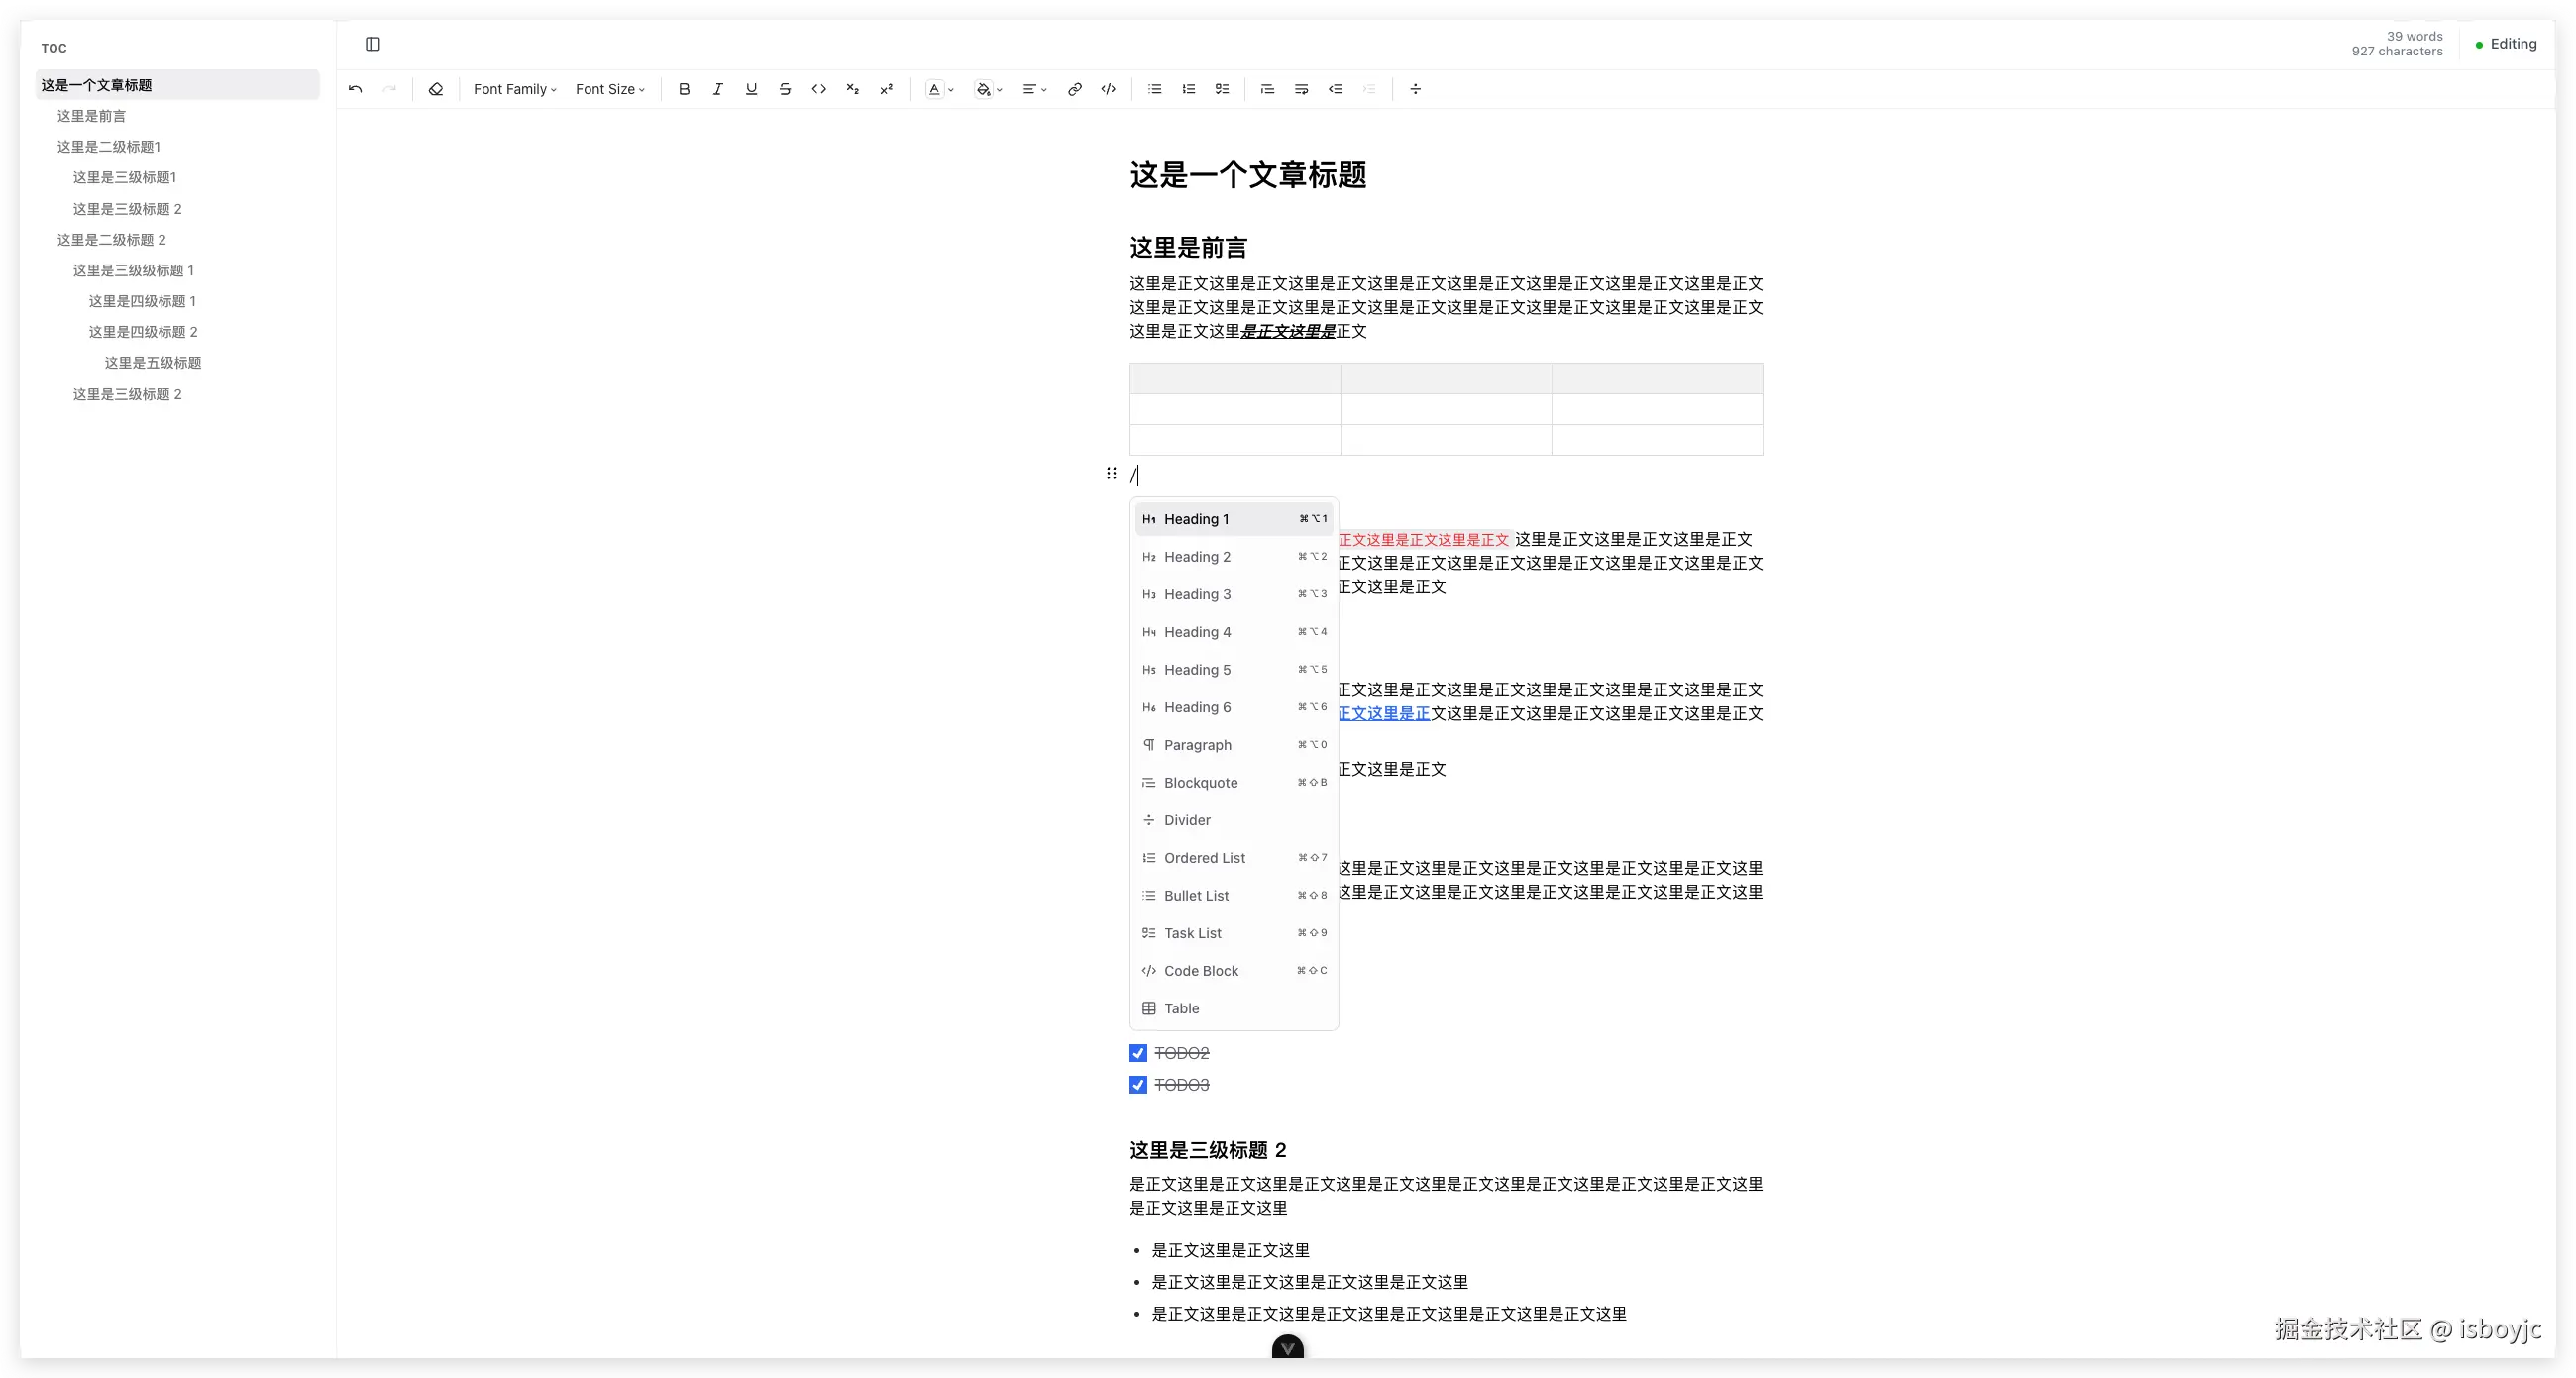
Task: Open the text color picker
Action: tap(938, 89)
